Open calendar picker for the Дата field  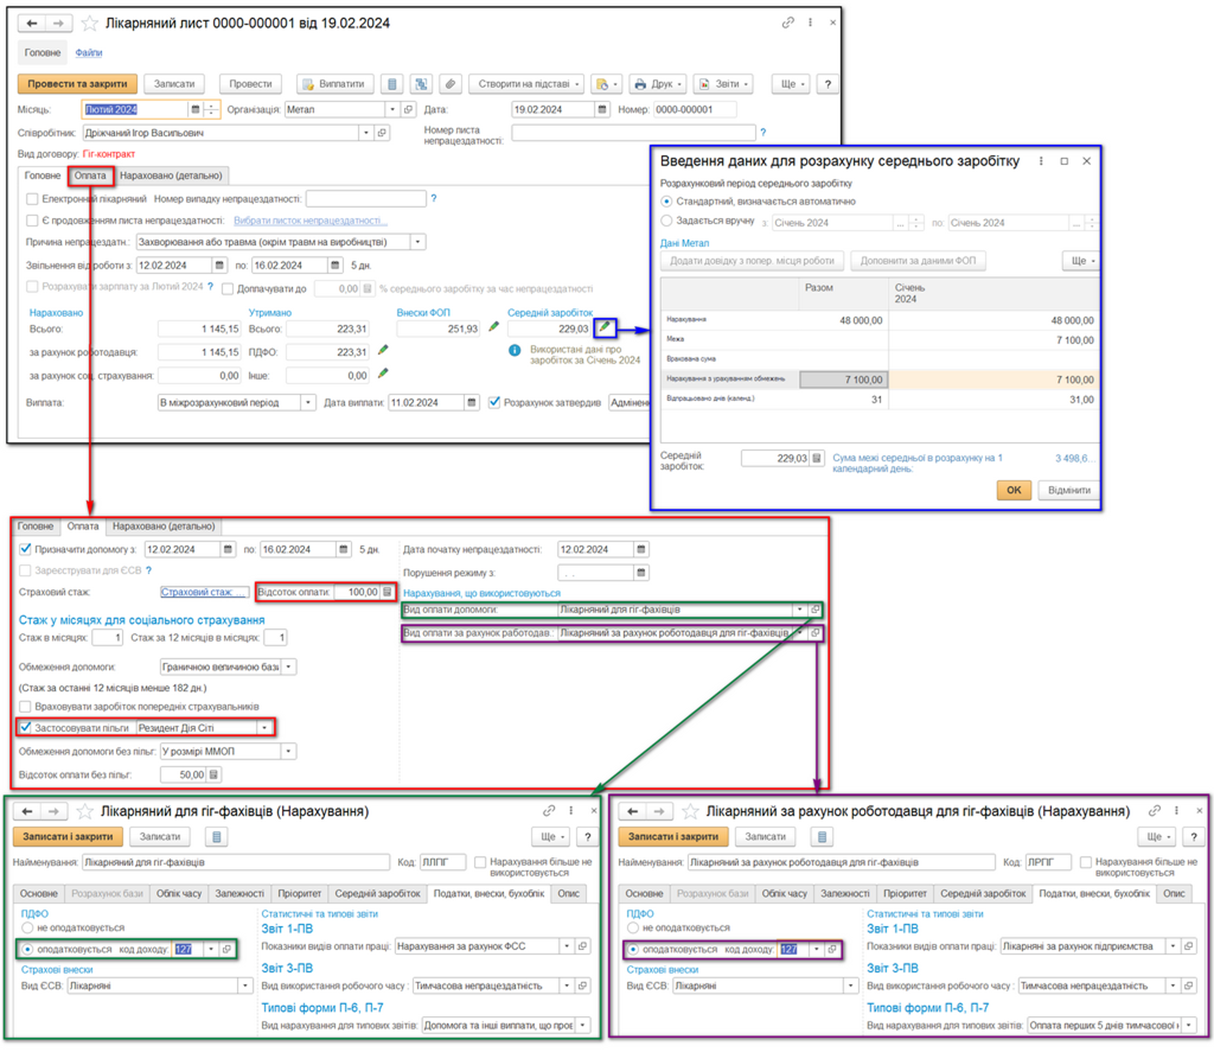pos(602,110)
